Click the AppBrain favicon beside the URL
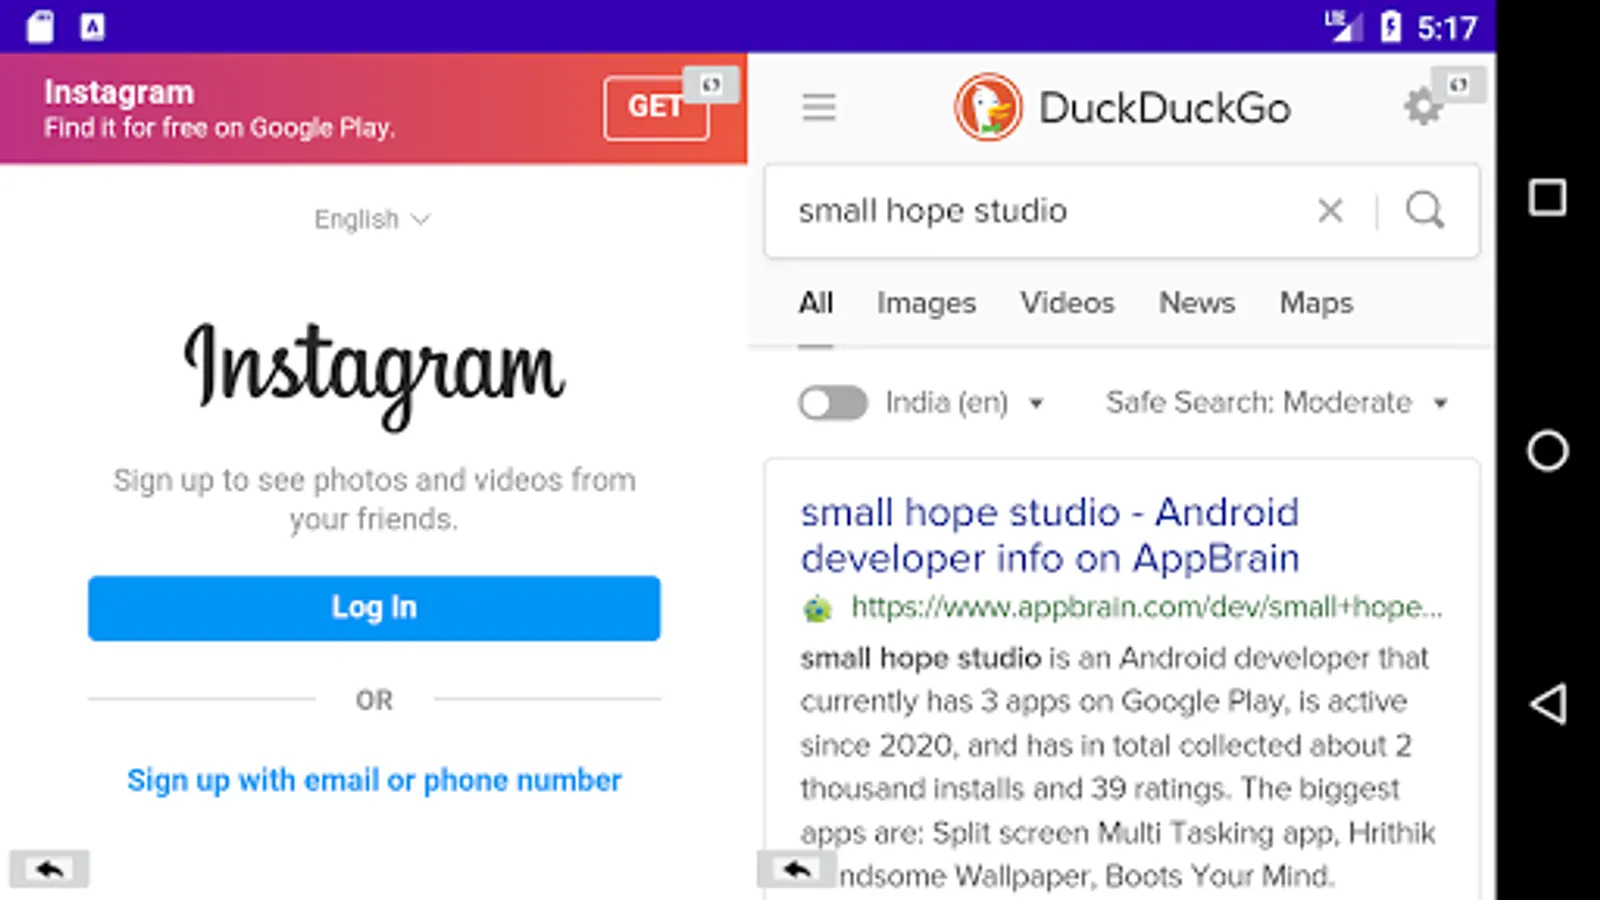Screen dimensions: 1600x900 pyautogui.click(x=818, y=608)
